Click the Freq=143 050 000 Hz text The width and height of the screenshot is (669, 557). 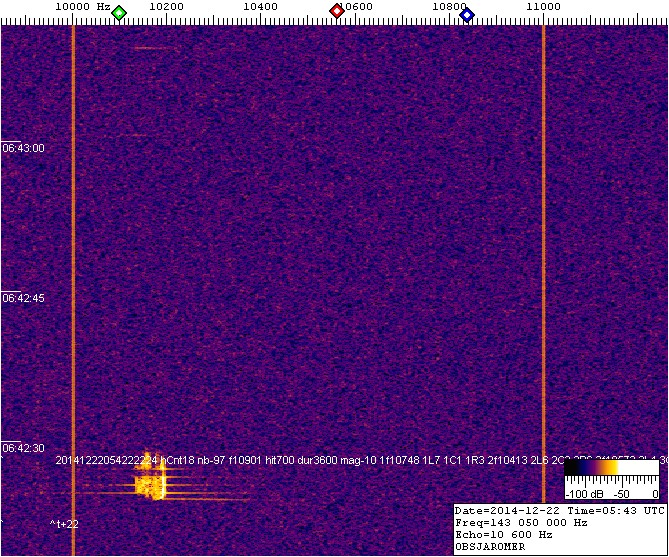pyautogui.click(x=520, y=522)
